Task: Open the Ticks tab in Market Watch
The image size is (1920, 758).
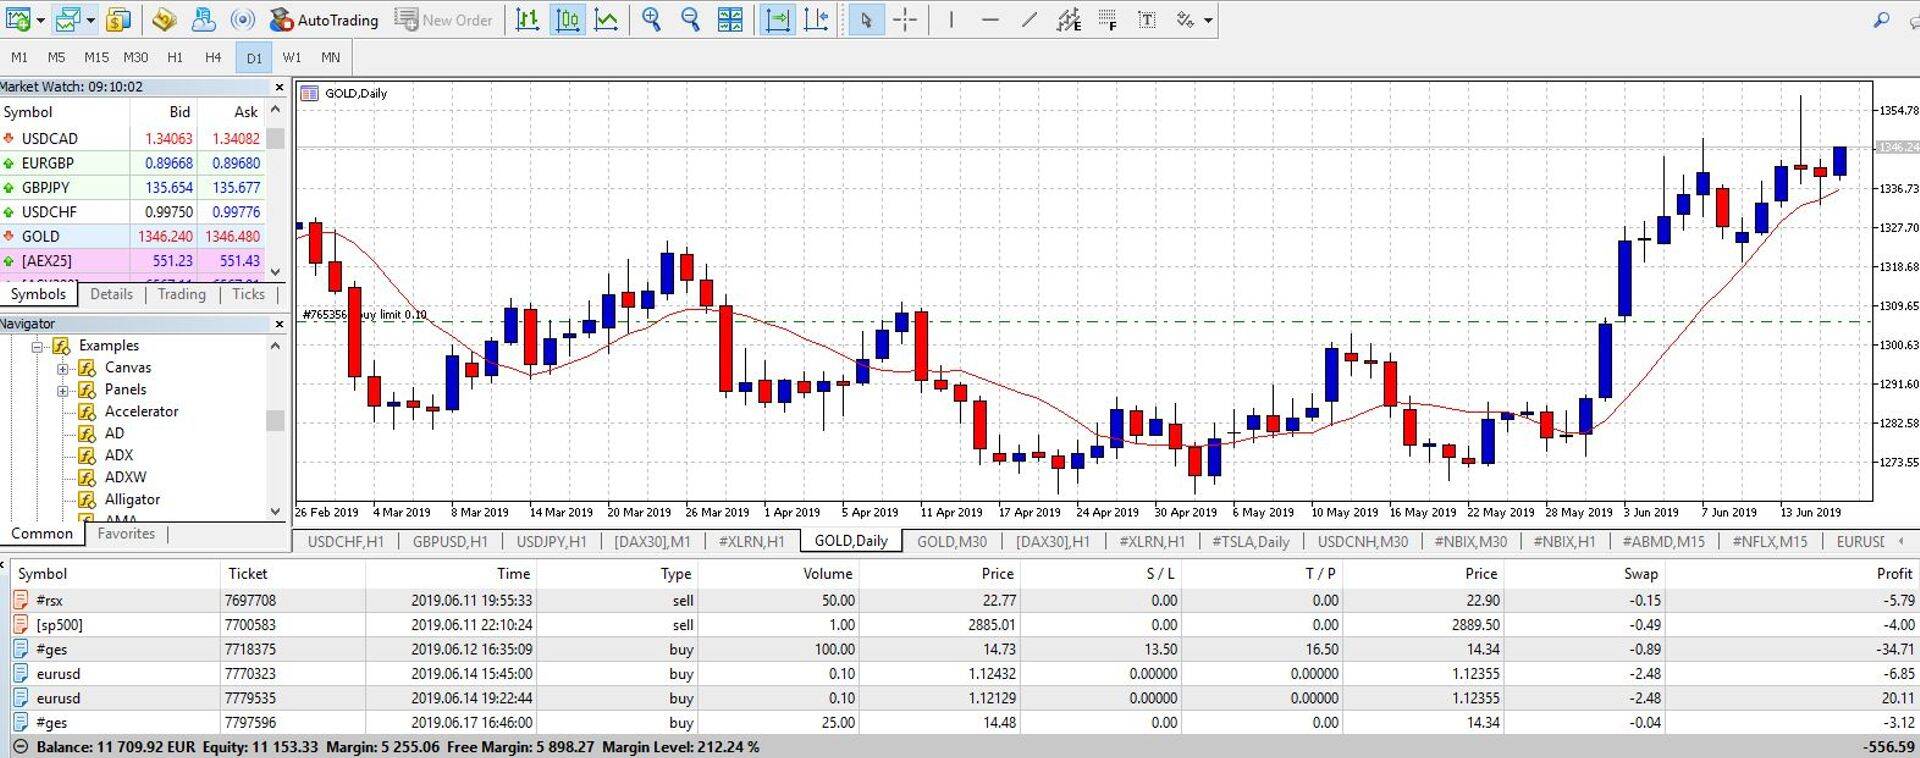Action: [248, 294]
